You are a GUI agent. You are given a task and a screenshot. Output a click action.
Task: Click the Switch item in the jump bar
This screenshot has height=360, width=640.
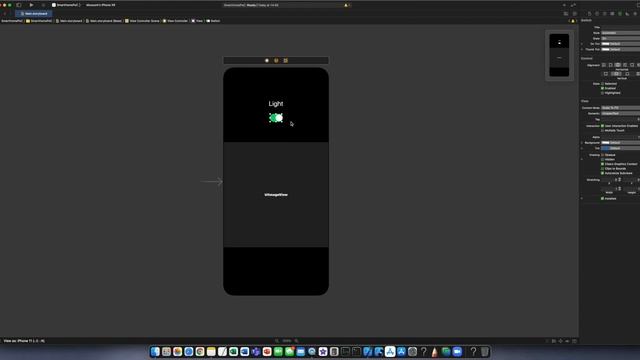(x=213, y=21)
